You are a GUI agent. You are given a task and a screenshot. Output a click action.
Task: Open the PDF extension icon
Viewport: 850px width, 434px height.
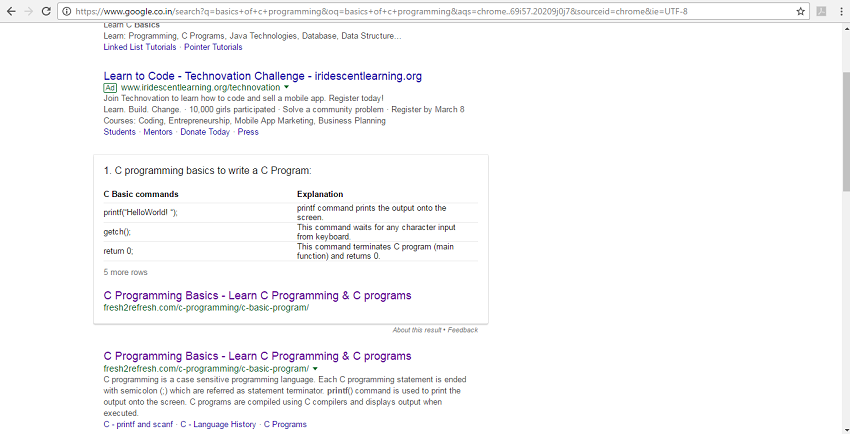pos(821,11)
